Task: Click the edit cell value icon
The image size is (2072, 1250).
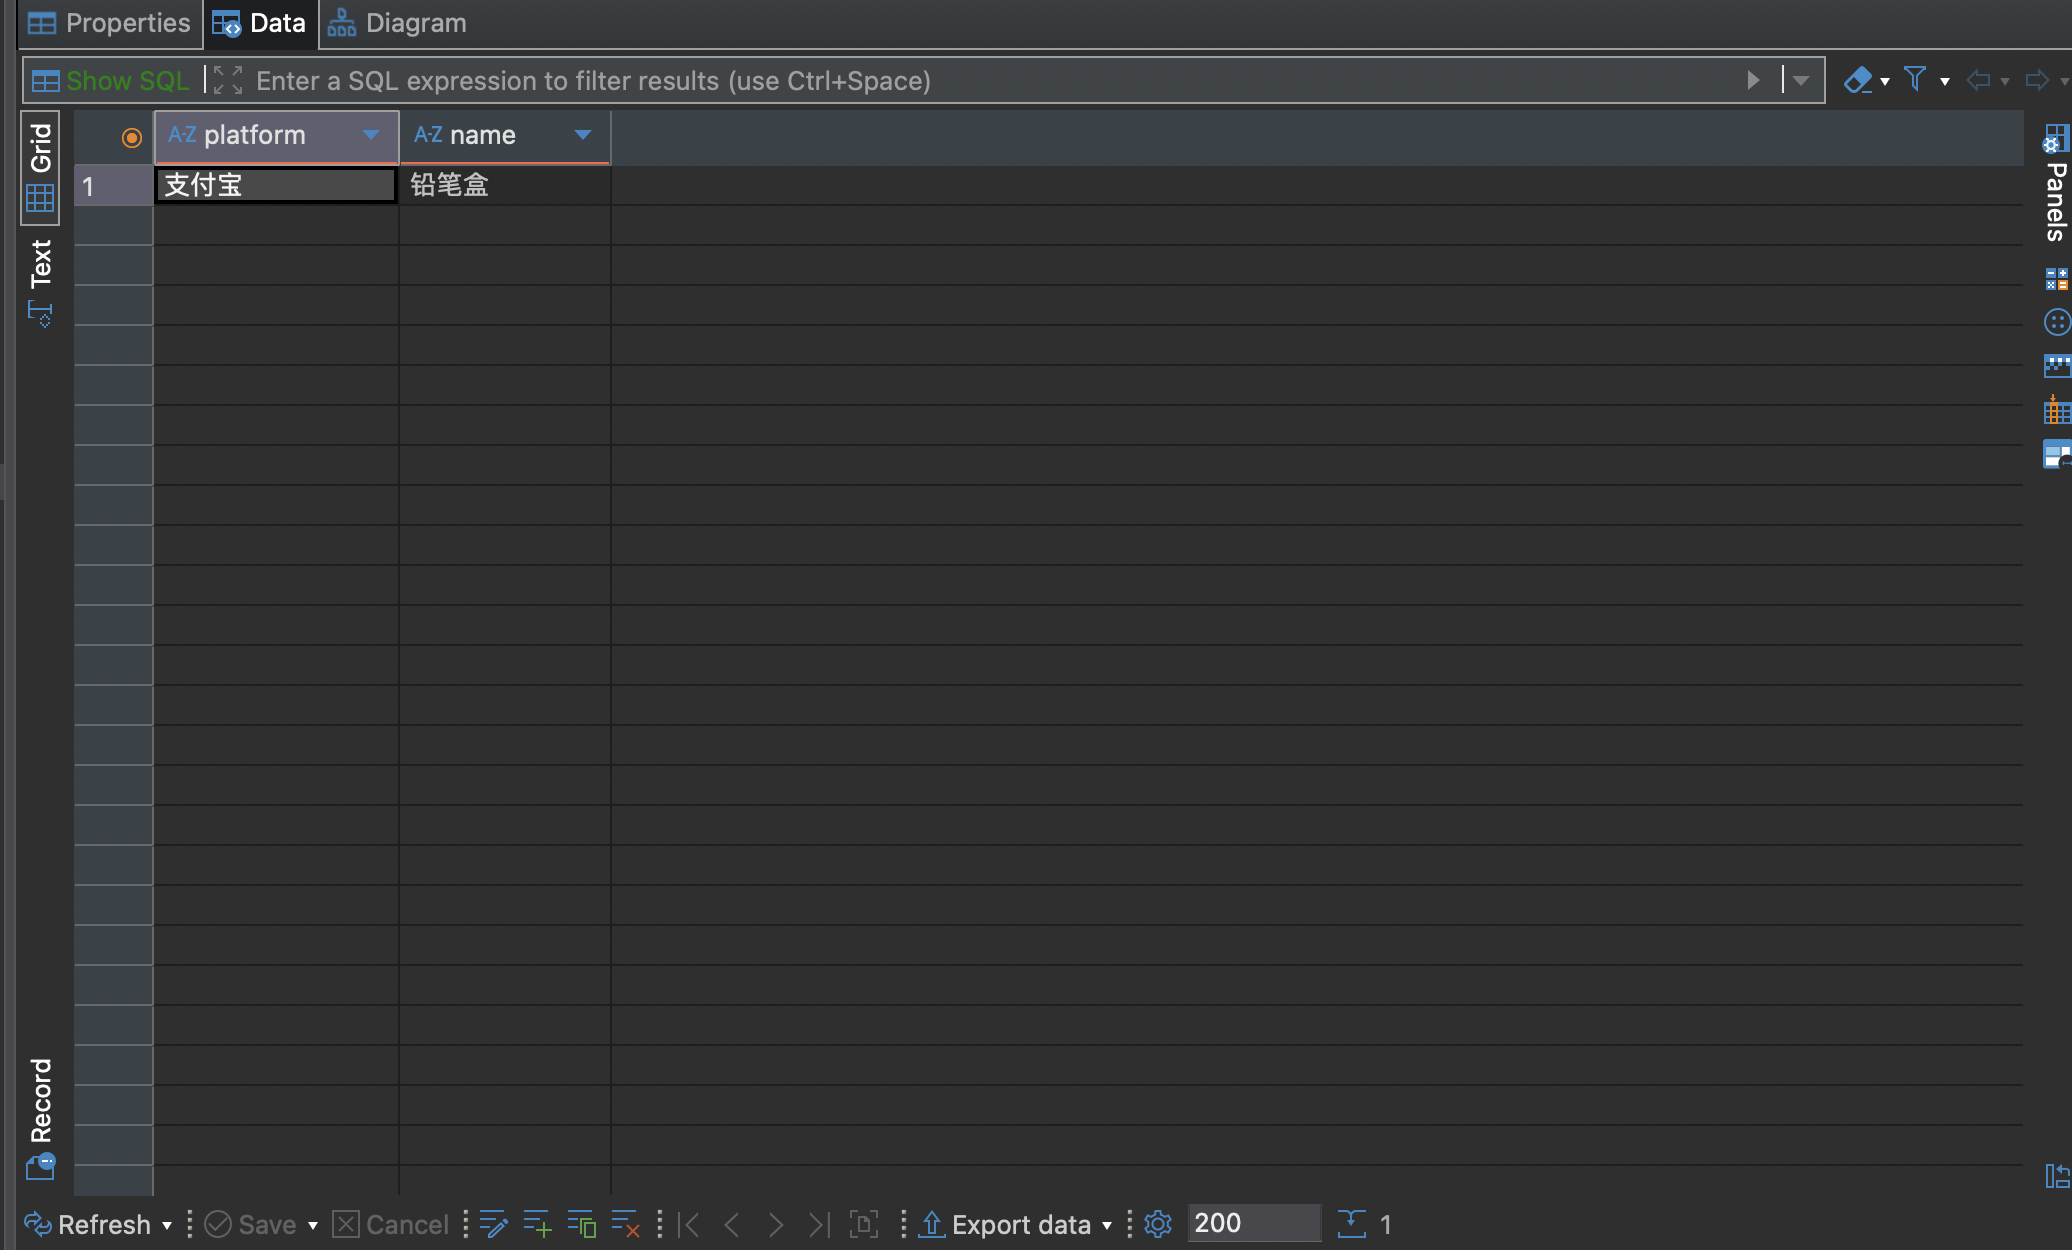Action: pyautogui.click(x=493, y=1224)
